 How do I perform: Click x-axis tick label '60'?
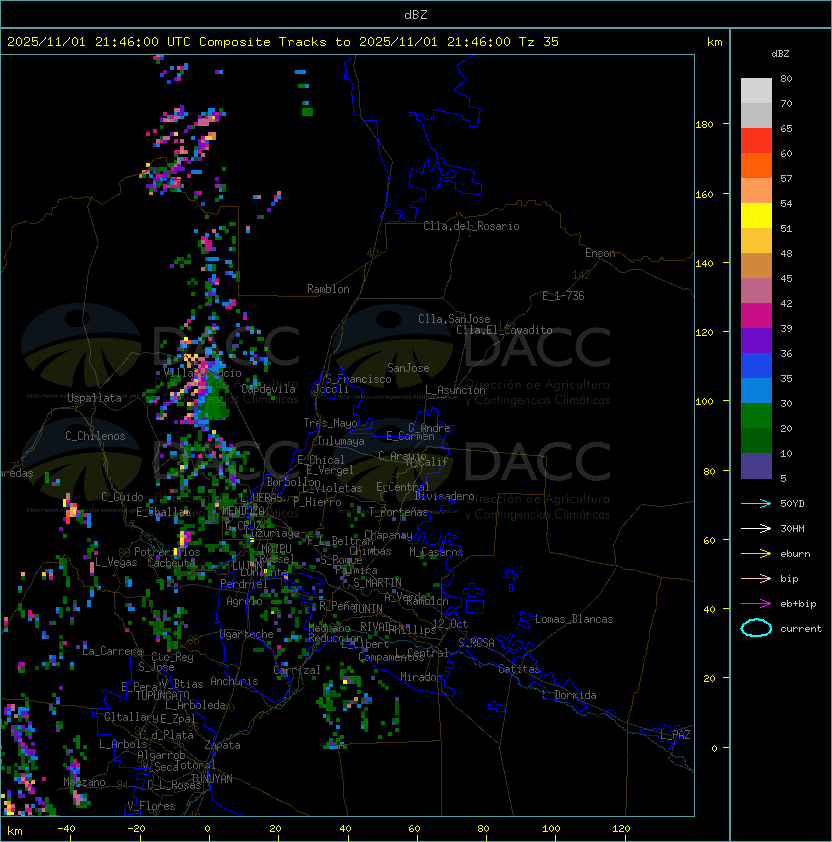[x=414, y=829]
